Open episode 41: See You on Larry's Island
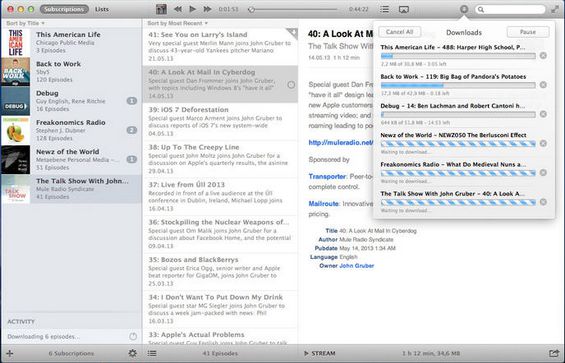 [220, 47]
